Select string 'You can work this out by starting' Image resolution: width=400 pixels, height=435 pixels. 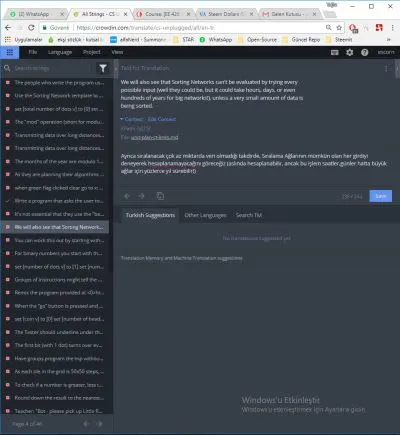[x=56, y=240]
